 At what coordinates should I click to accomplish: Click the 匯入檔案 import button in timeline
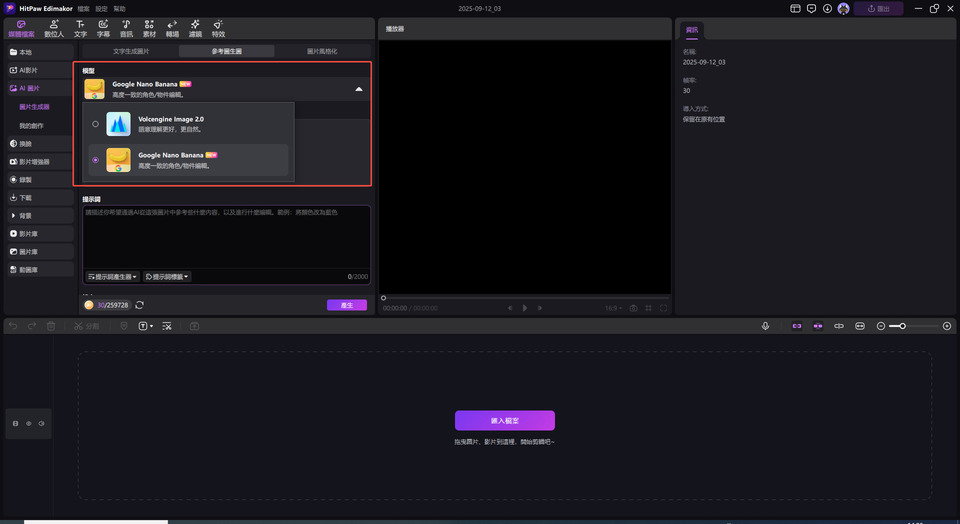(x=504, y=420)
